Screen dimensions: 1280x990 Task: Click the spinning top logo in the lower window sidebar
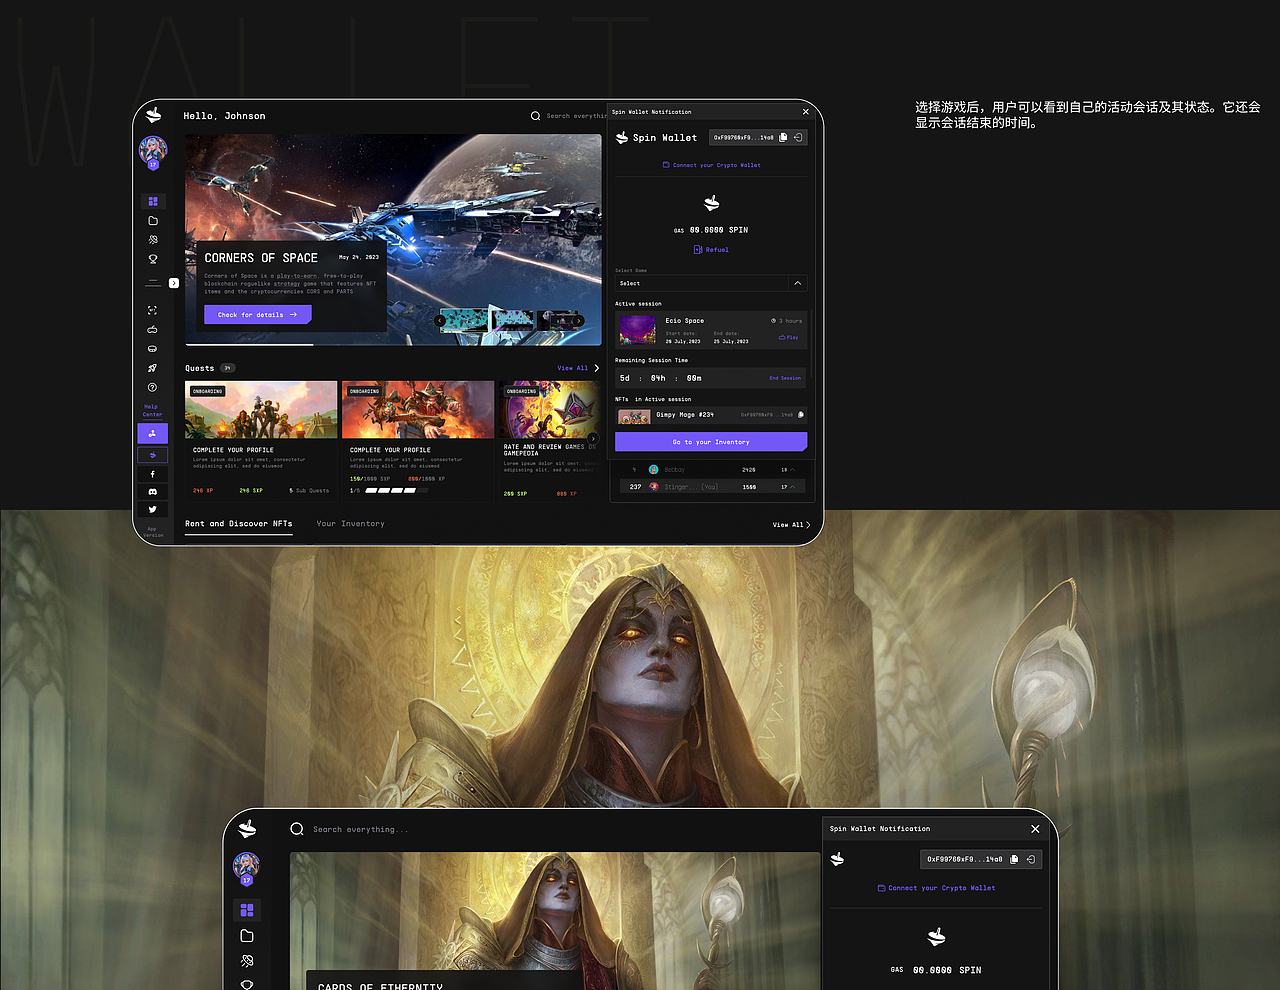point(248,828)
